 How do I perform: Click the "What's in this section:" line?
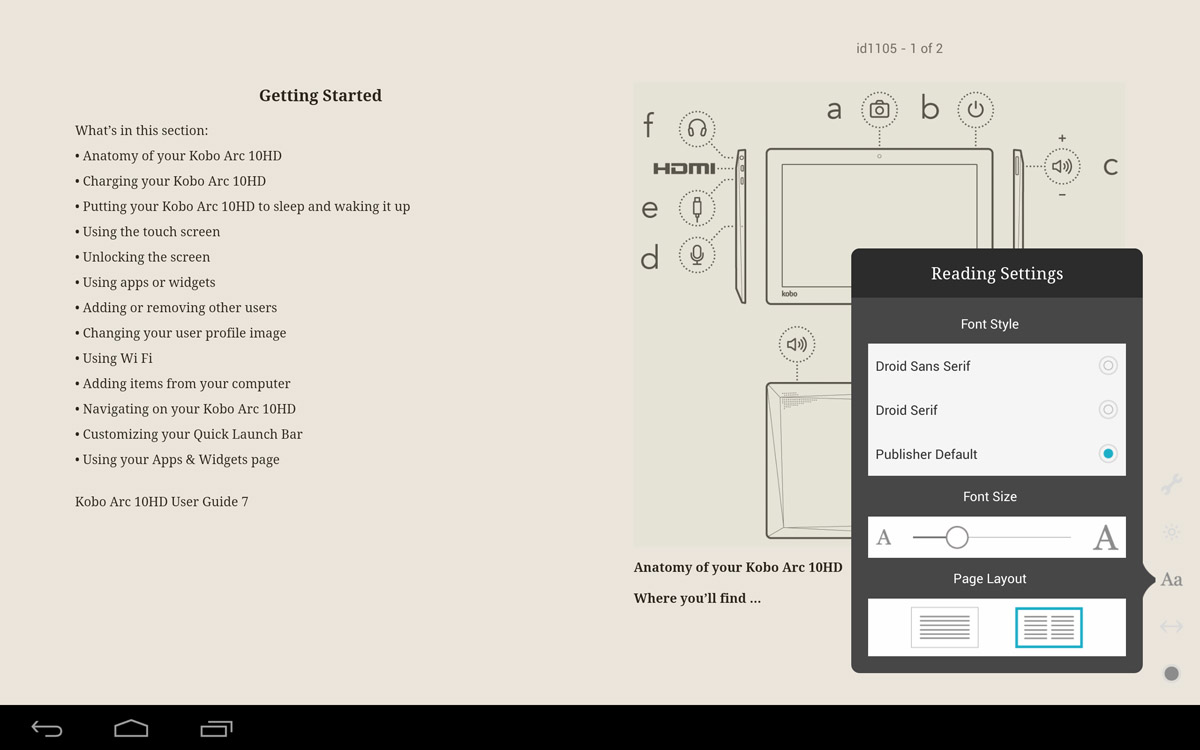pos(142,130)
